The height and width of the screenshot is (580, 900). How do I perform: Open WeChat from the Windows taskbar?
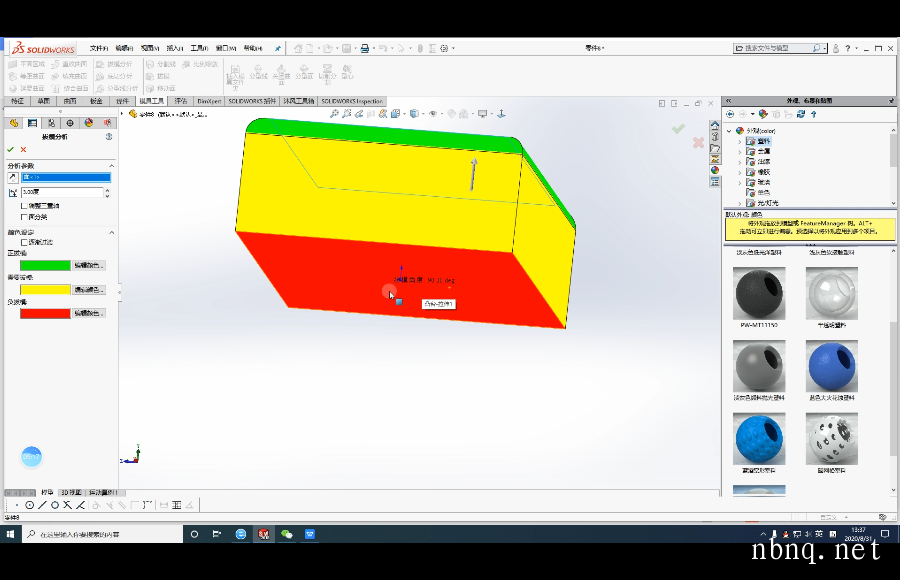(x=286, y=534)
